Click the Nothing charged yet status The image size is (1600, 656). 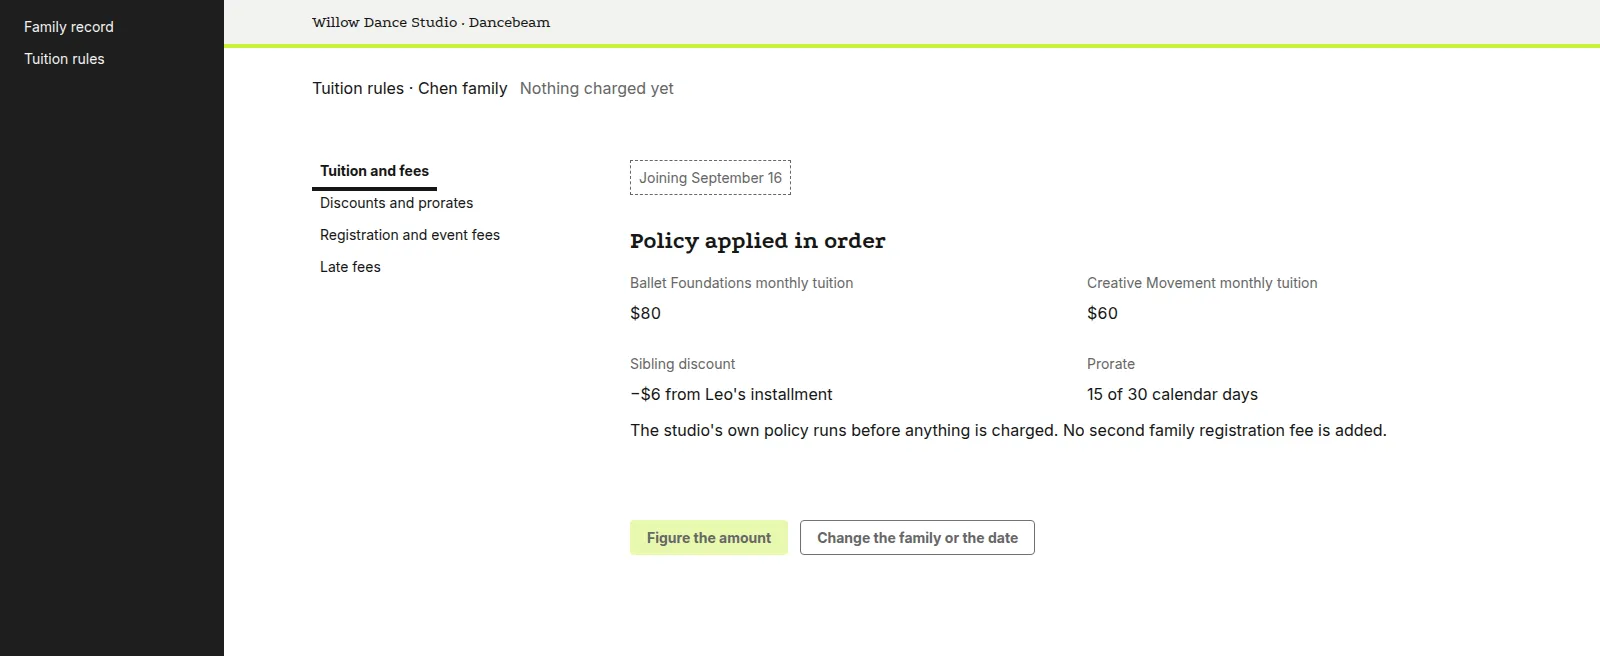[597, 88]
